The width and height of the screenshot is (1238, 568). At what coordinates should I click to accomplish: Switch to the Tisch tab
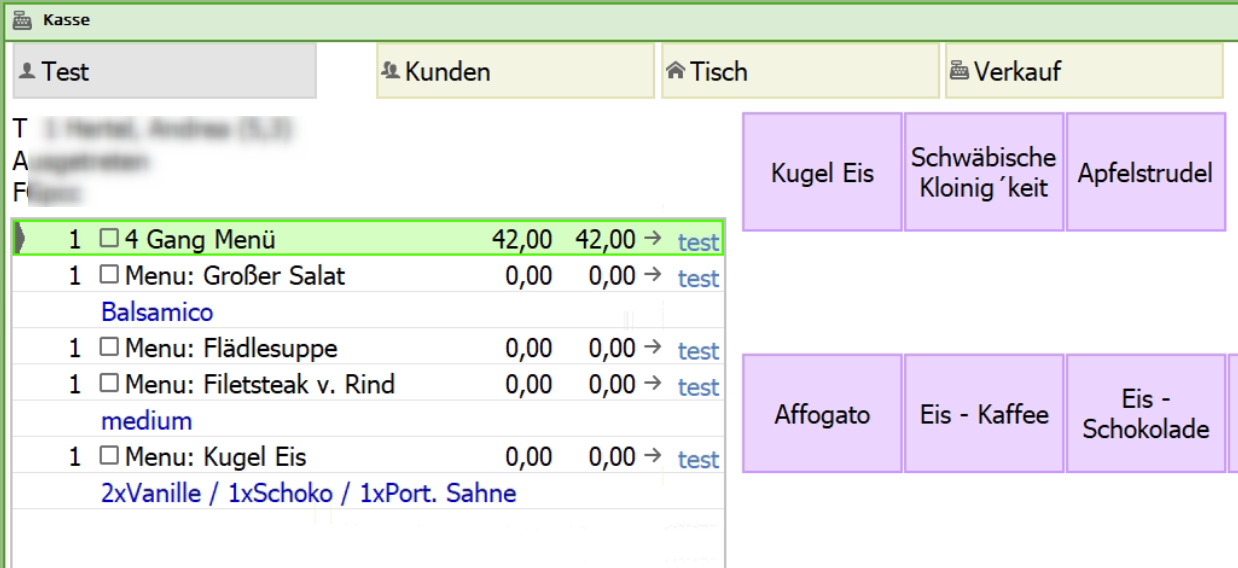tap(800, 72)
